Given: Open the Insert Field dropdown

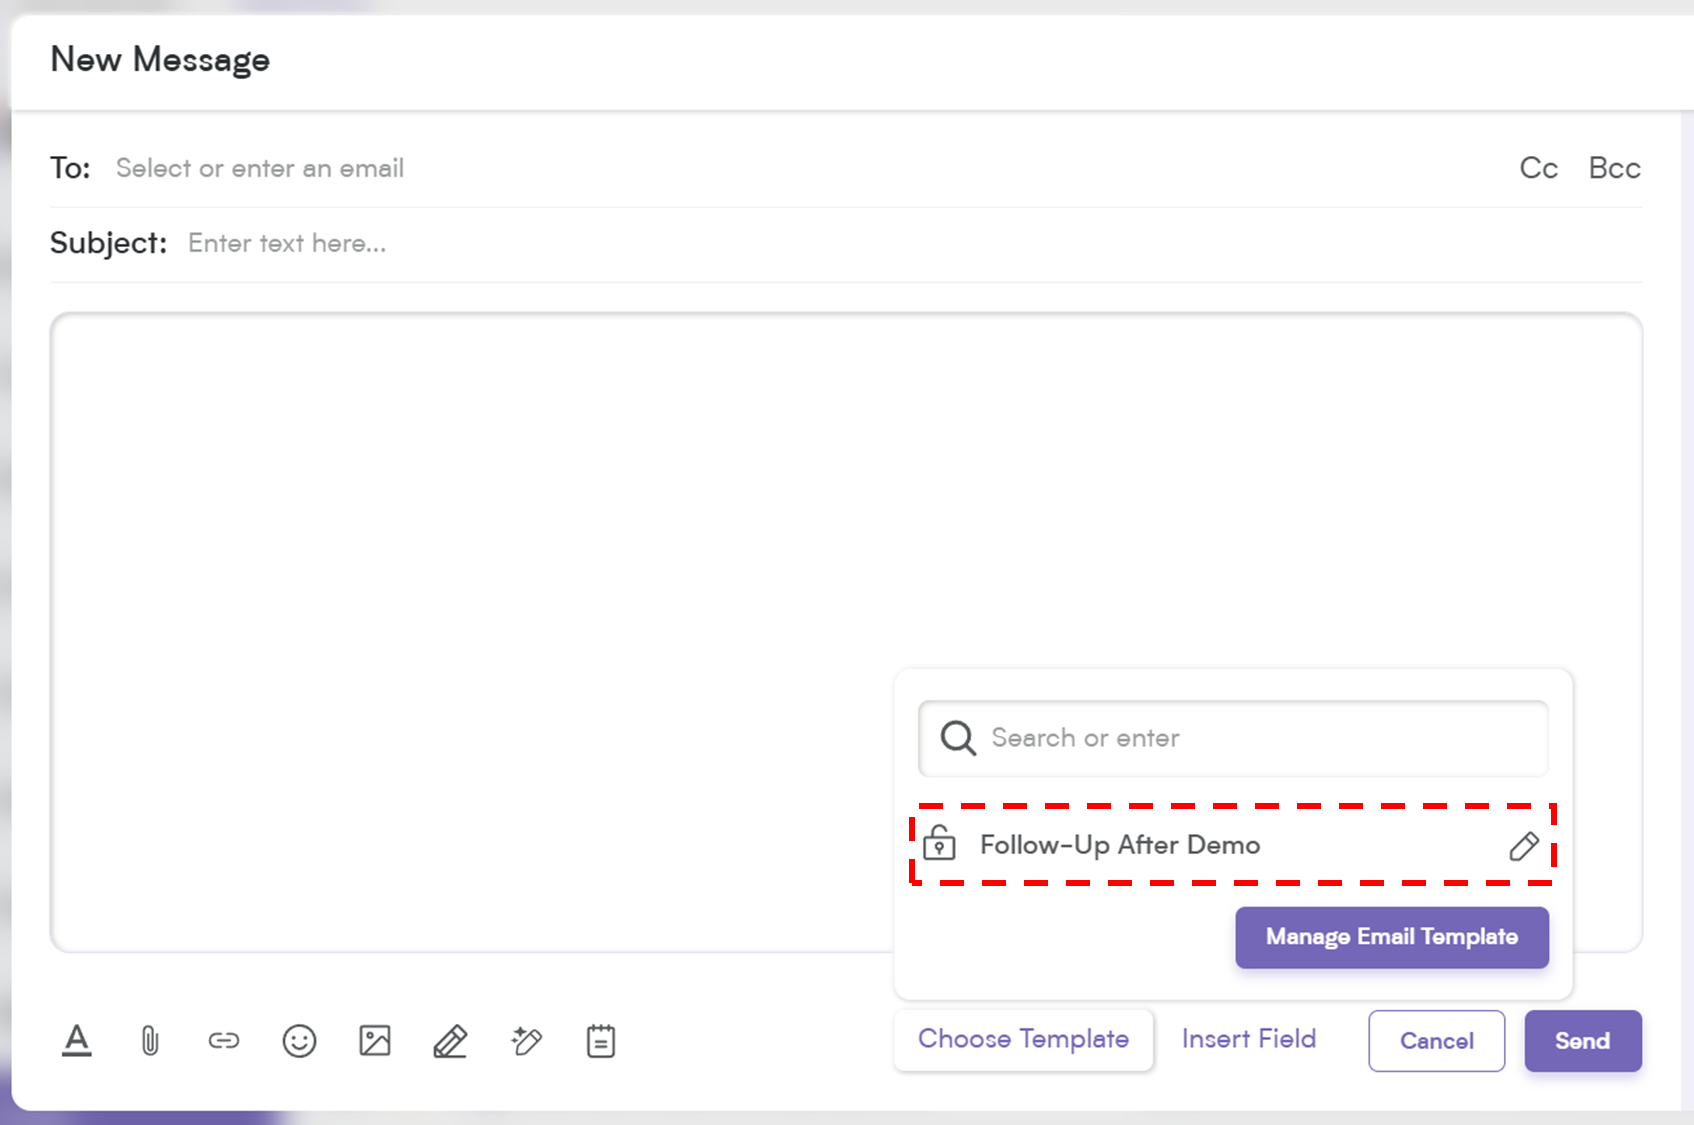Looking at the screenshot, I should 1248,1039.
